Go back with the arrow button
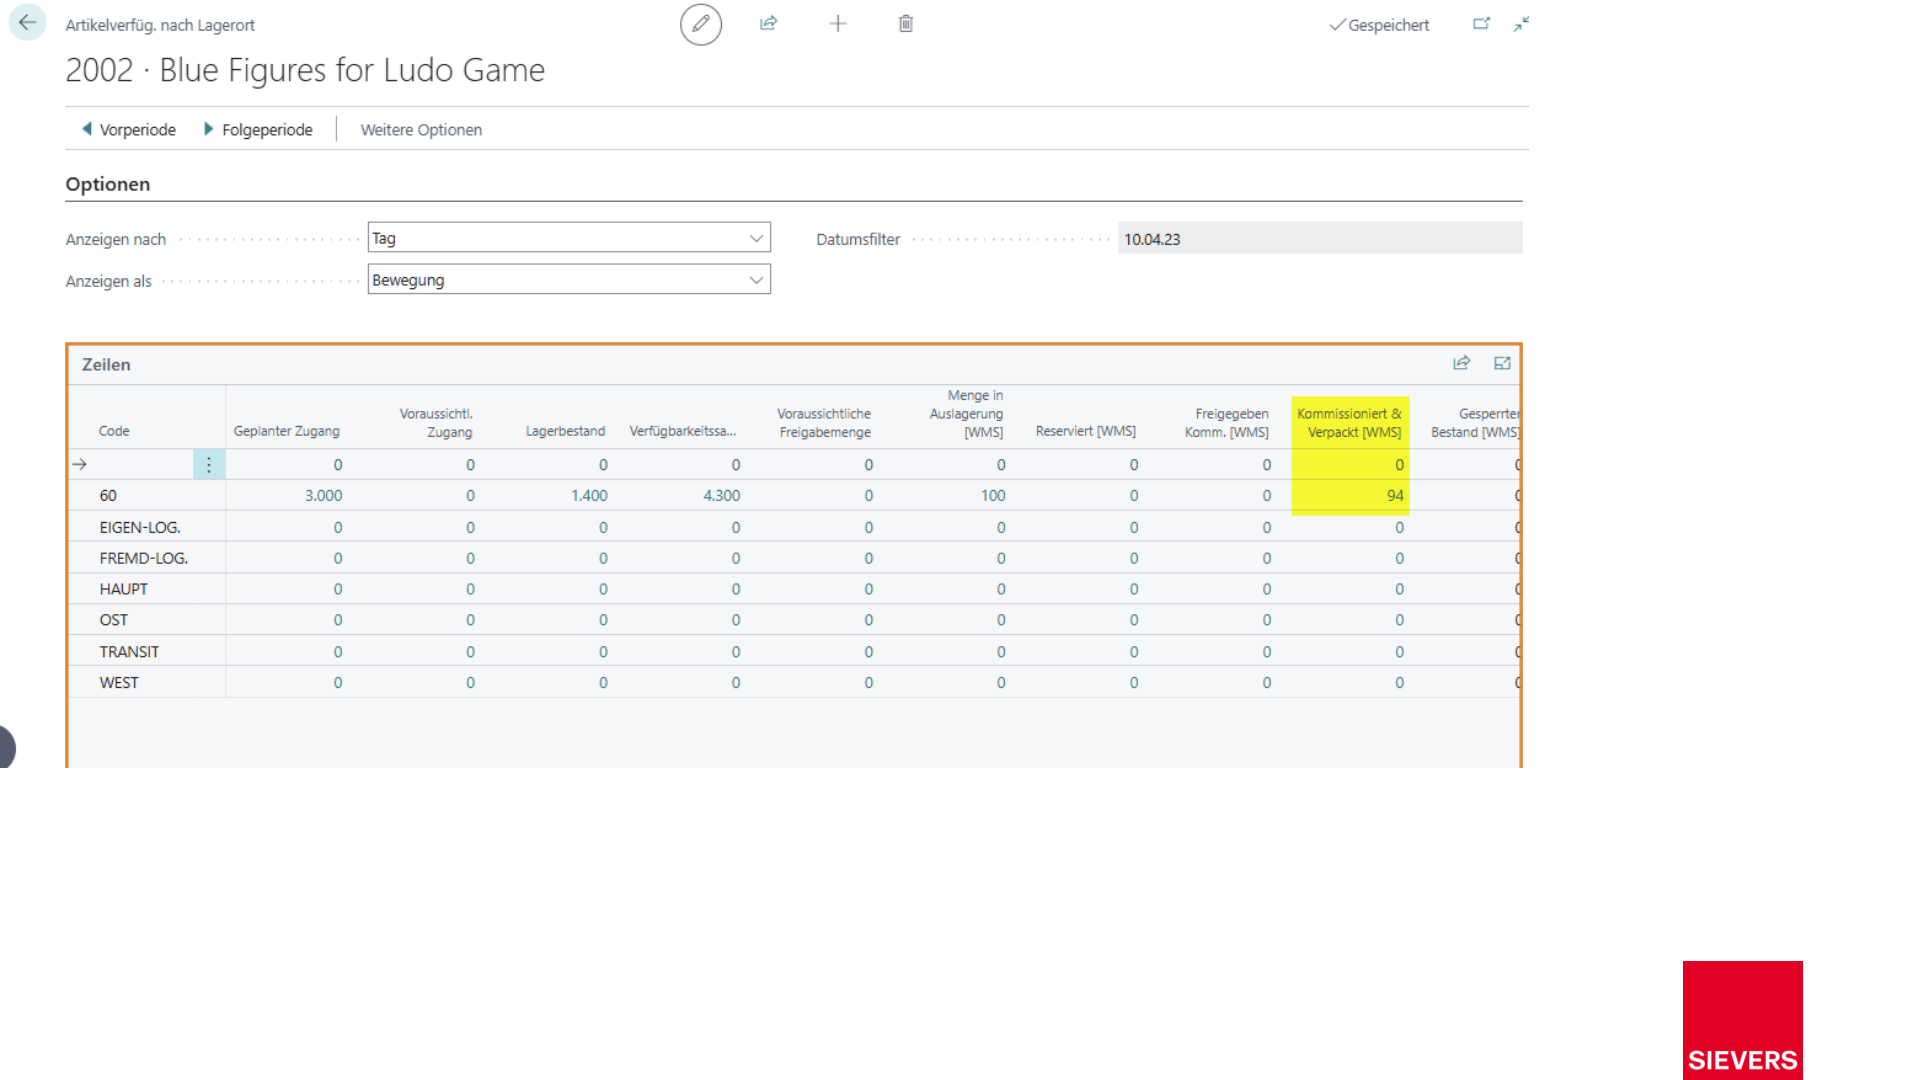 point(27,22)
